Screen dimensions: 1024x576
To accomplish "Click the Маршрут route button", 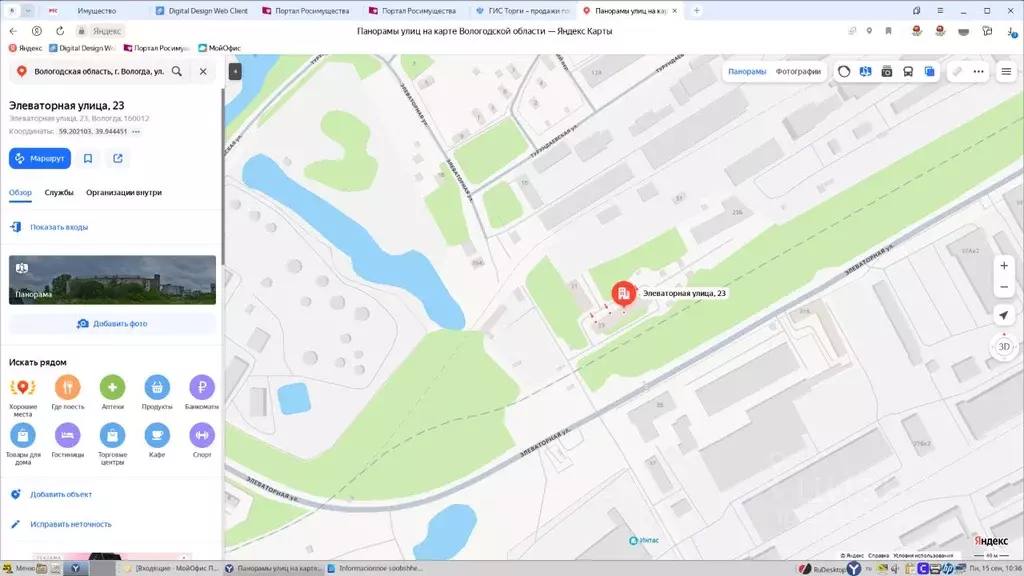I will tap(39, 158).
